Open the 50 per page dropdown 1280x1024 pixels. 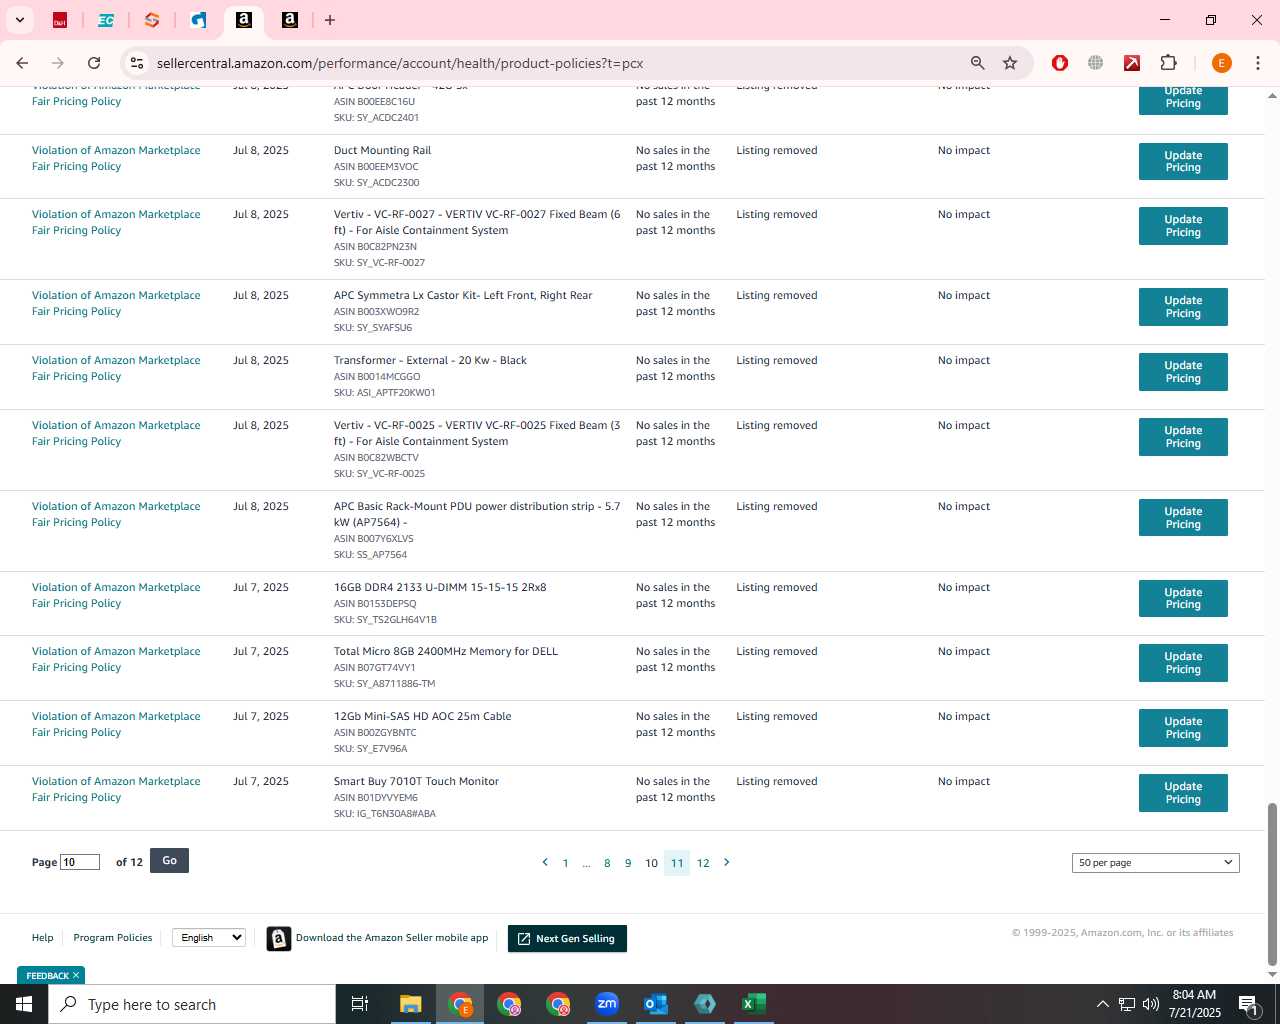pos(1155,862)
